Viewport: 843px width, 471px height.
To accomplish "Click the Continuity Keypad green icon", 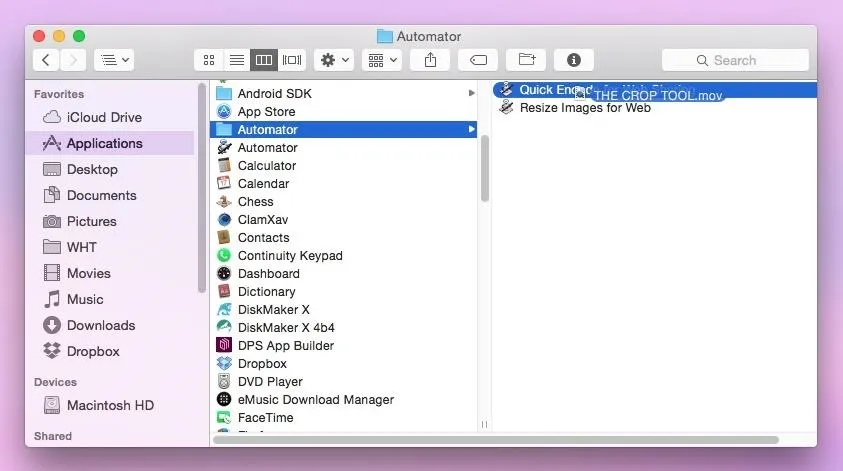I will pyautogui.click(x=224, y=255).
